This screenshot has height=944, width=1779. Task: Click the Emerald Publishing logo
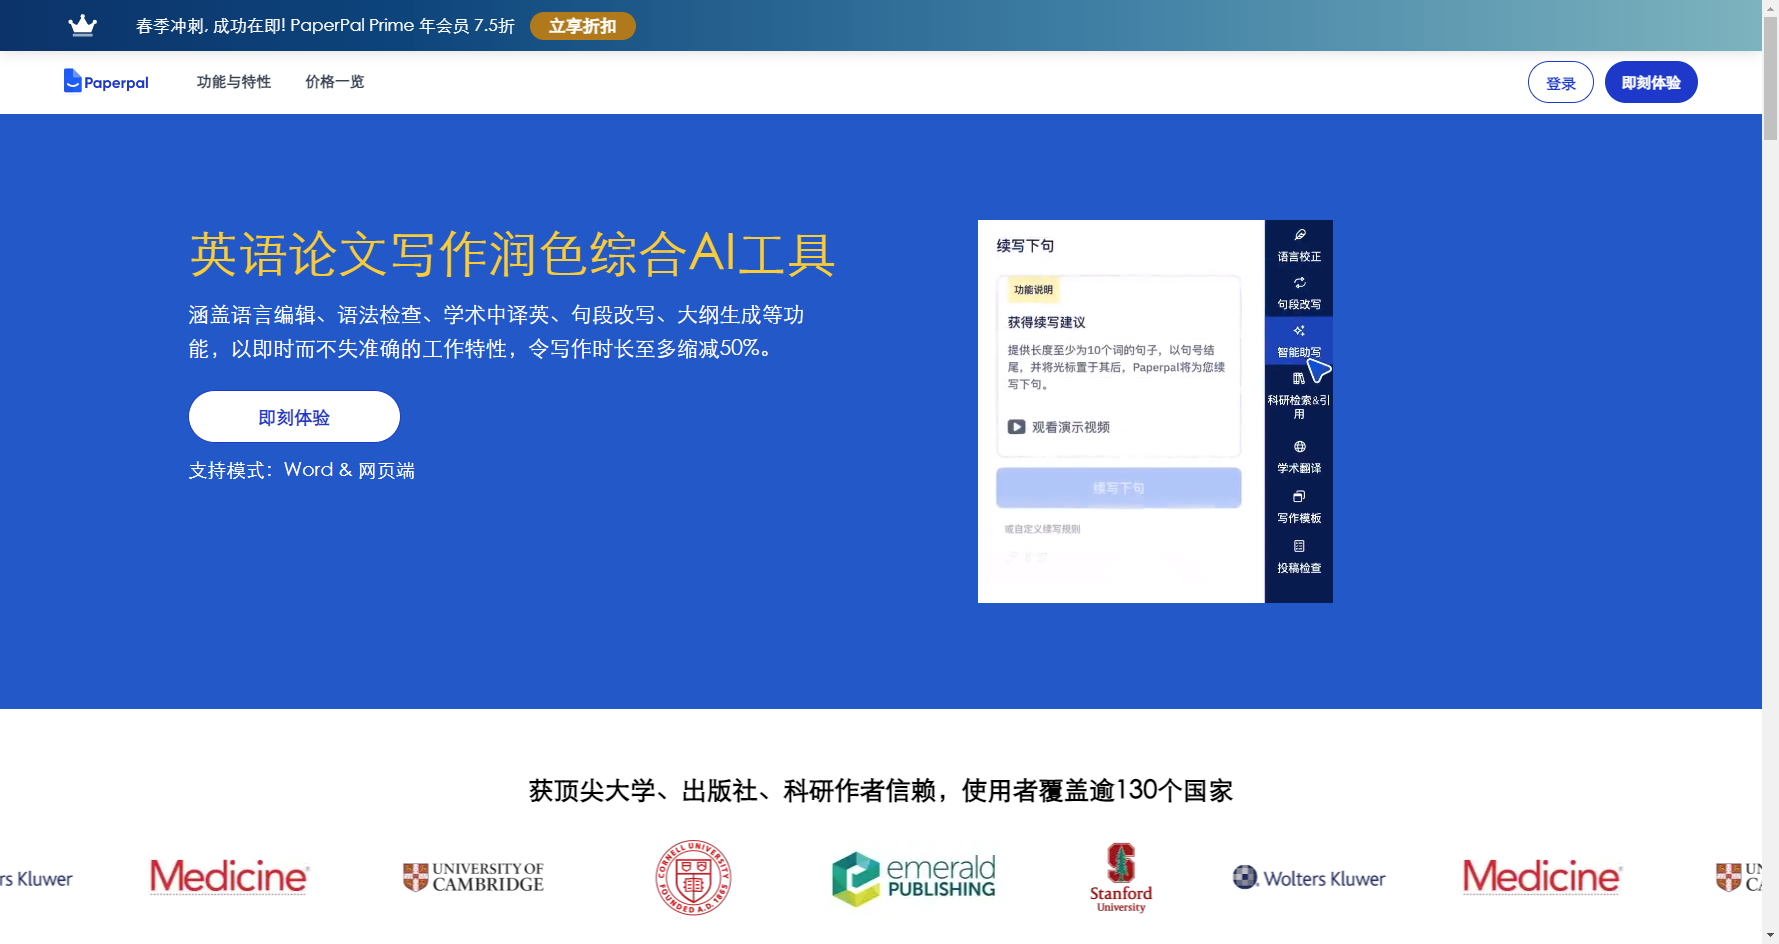point(914,878)
